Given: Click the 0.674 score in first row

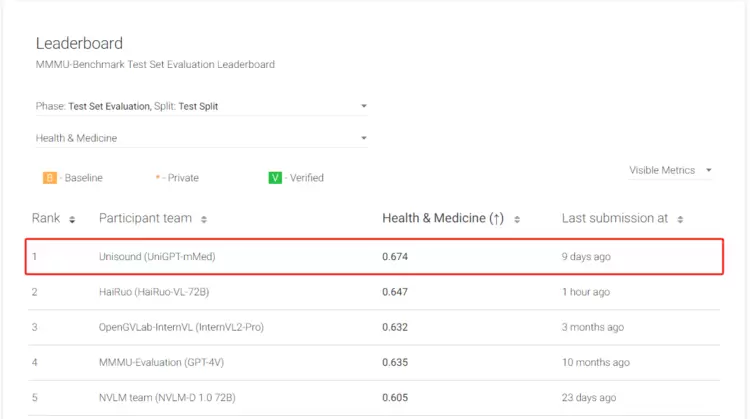Looking at the screenshot, I should tap(395, 257).
